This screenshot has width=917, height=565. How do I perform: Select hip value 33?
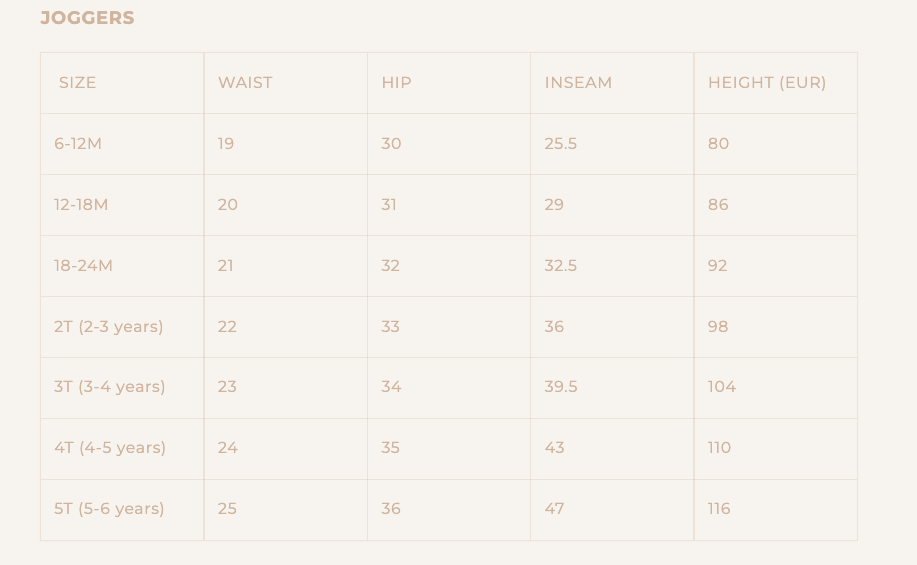coord(390,327)
